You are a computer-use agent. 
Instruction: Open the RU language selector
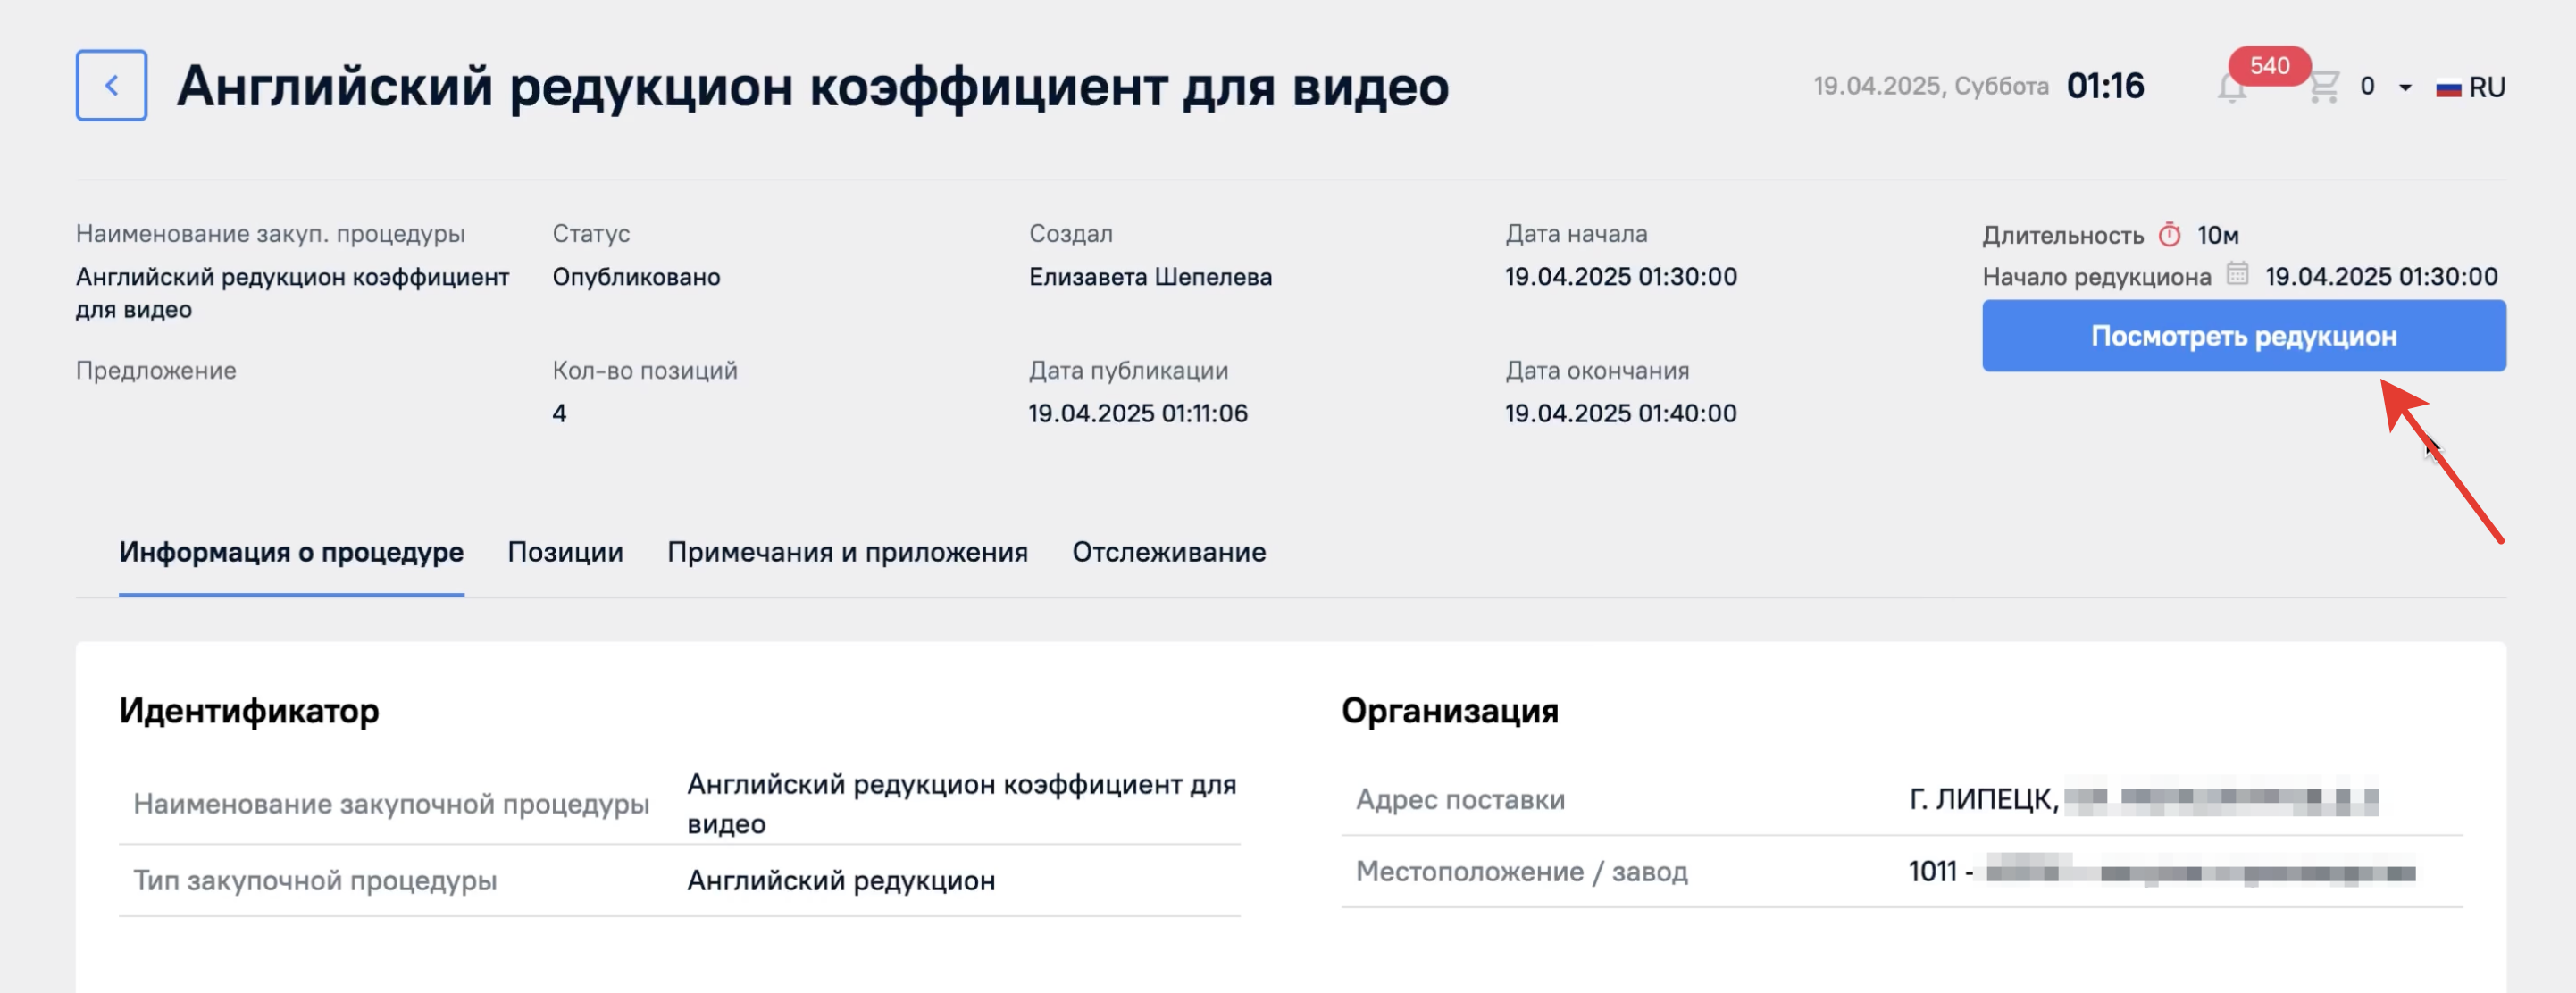2470,88
